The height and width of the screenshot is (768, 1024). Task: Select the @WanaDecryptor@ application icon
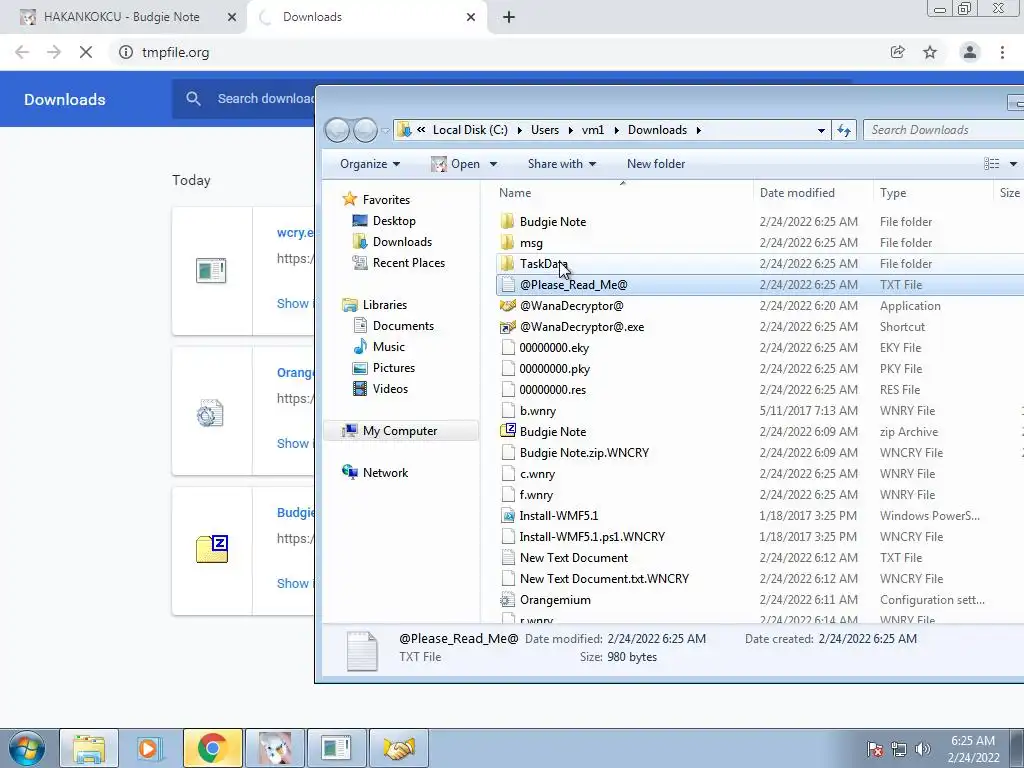coord(507,306)
